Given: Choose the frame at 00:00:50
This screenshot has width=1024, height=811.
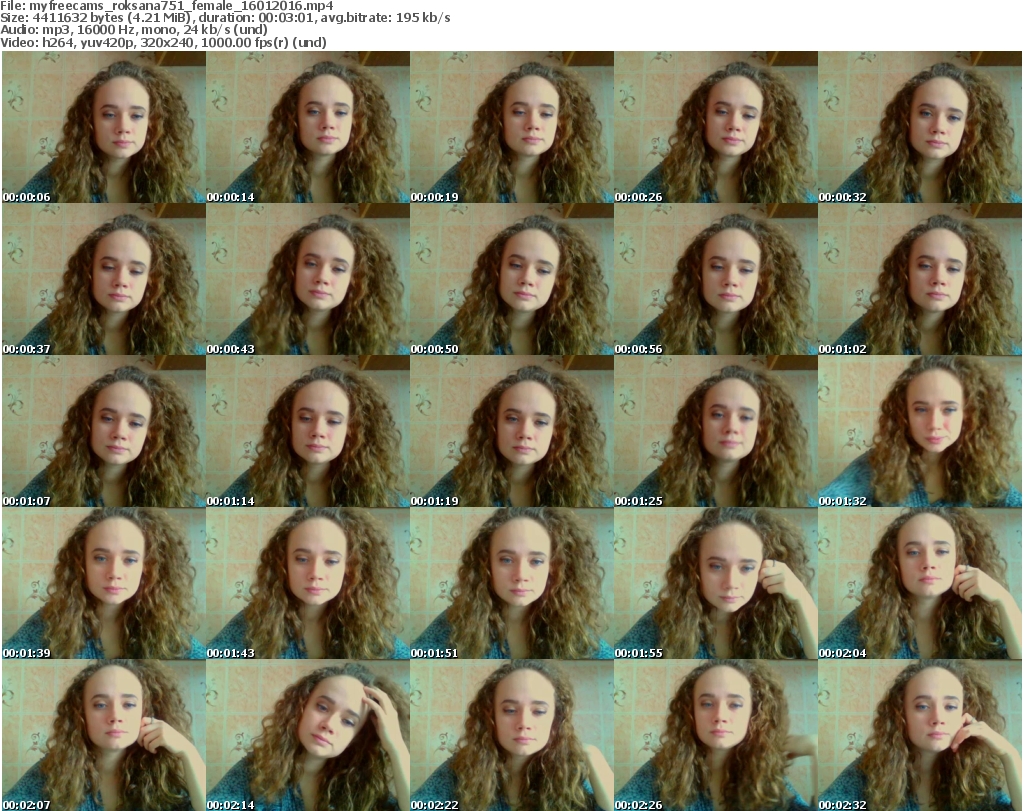Looking at the screenshot, I should click(511, 279).
